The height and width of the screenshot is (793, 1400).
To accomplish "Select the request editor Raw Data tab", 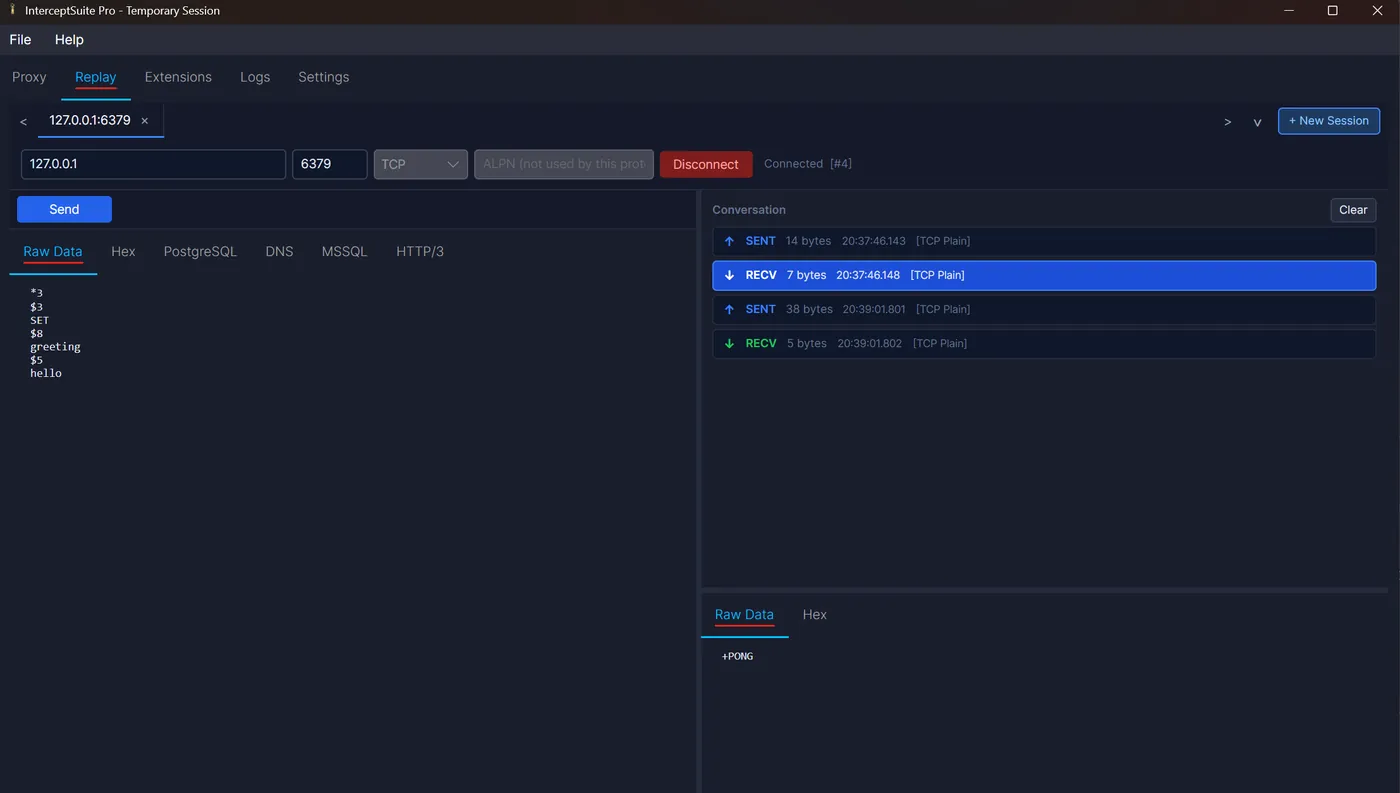I will pos(53,251).
